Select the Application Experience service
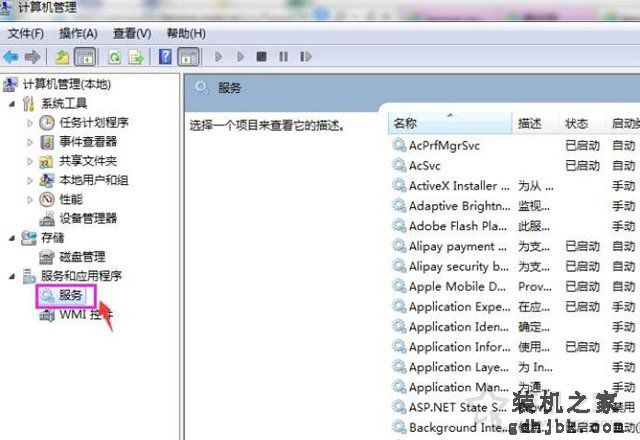Viewport: 640px width, 440px height. coord(460,307)
